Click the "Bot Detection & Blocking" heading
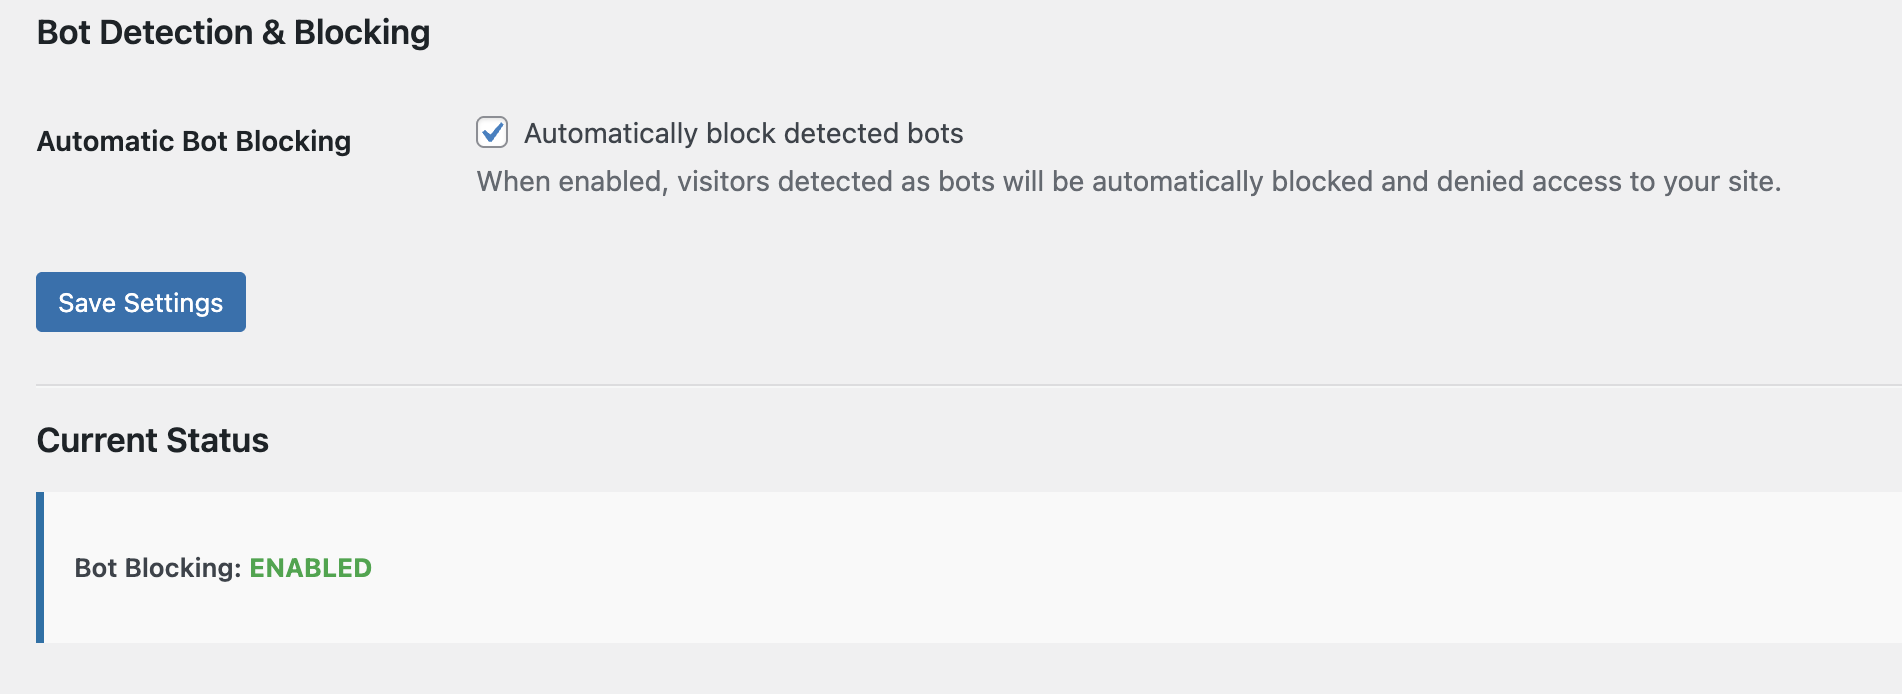Screen dimensions: 1902x694 (233, 32)
